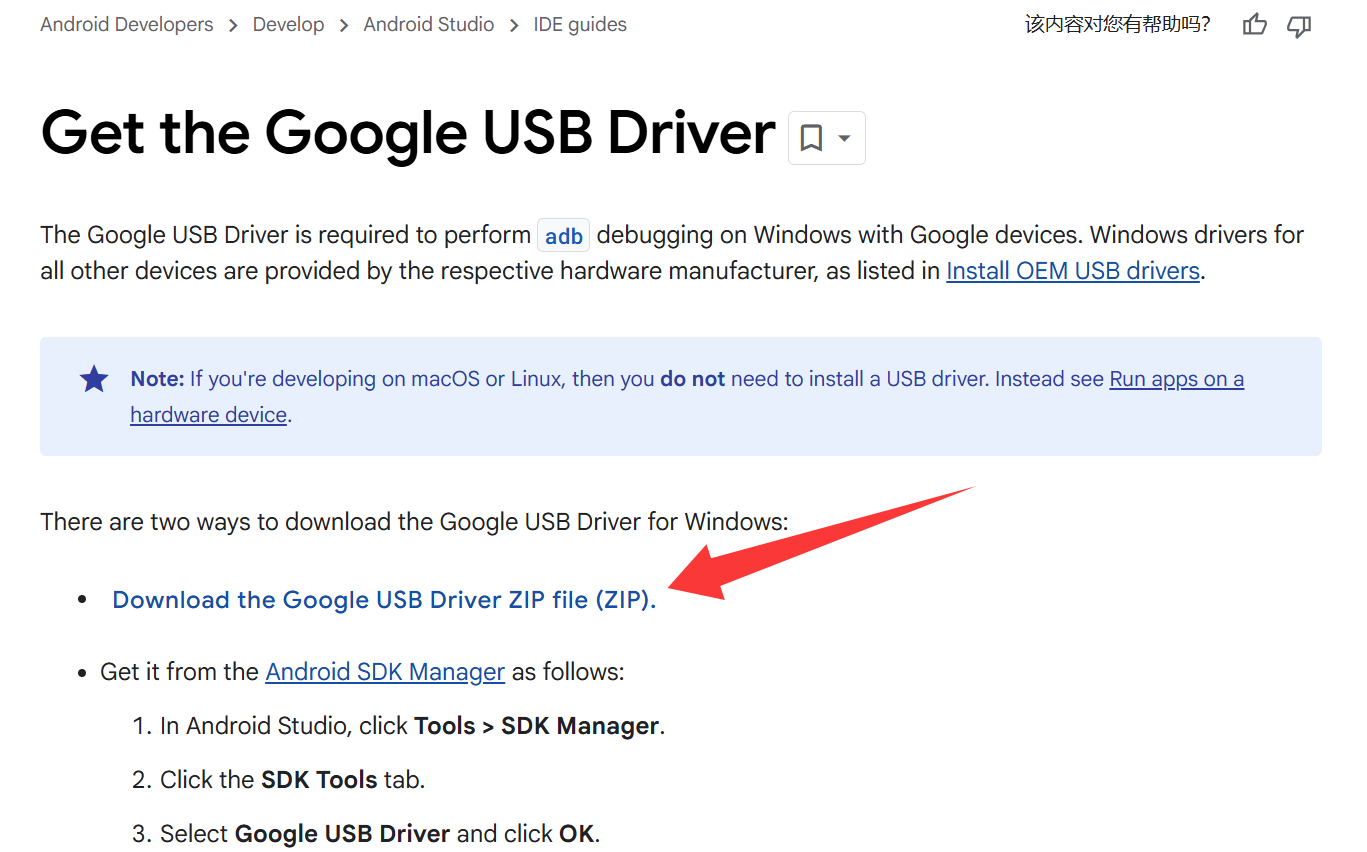Click the thumbs down feedback icon

[1299, 25]
